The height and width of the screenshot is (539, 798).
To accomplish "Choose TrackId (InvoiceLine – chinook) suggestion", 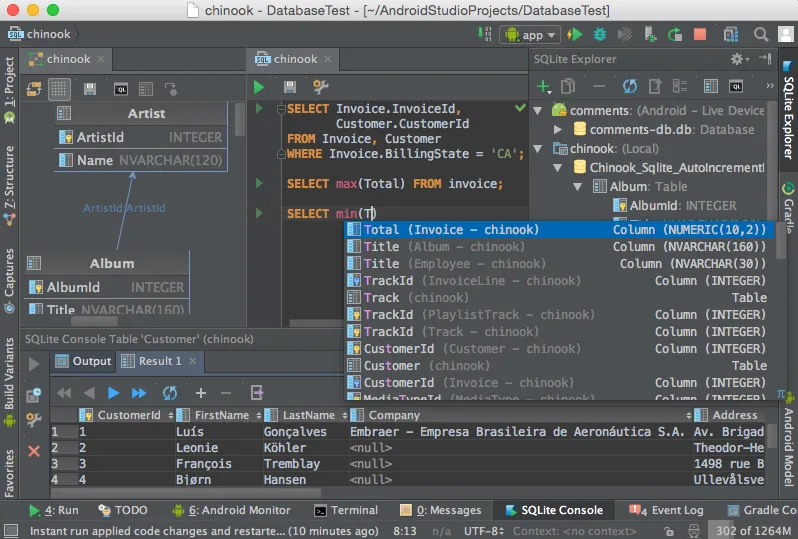I will (x=560, y=280).
